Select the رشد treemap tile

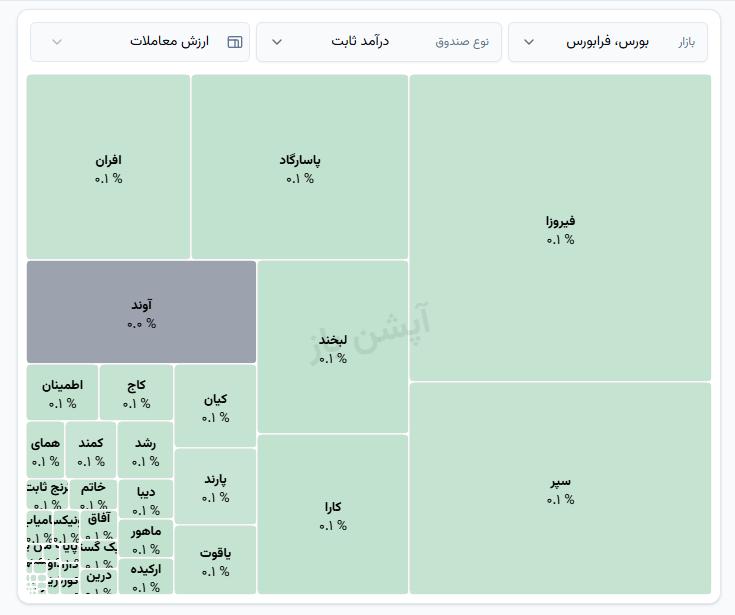[x=145, y=450]
